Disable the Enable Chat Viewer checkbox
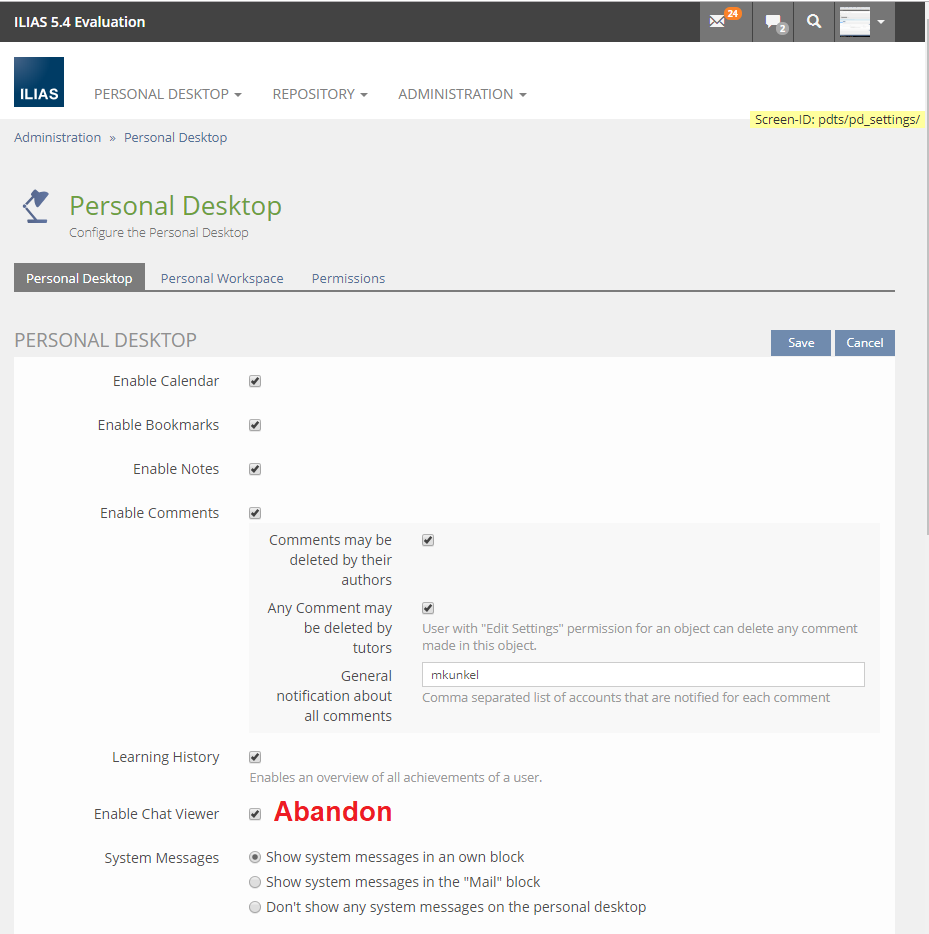Screen dimensions: 929x934 tap(255, 814)
